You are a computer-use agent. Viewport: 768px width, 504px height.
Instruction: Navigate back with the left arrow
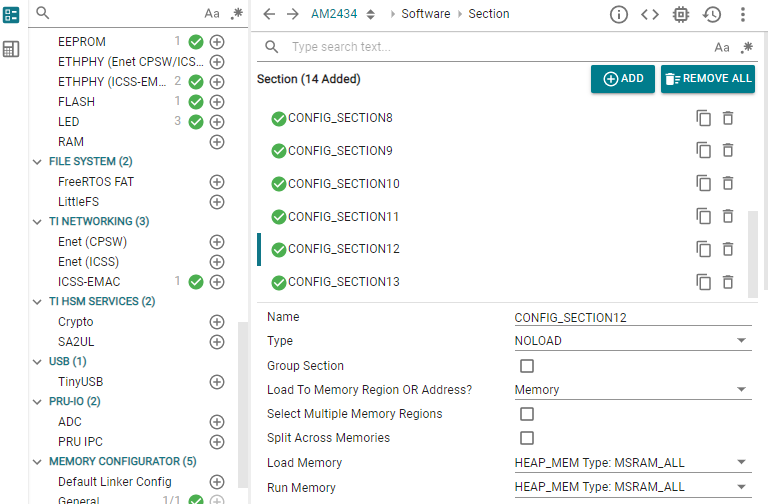tap(269, 14)
